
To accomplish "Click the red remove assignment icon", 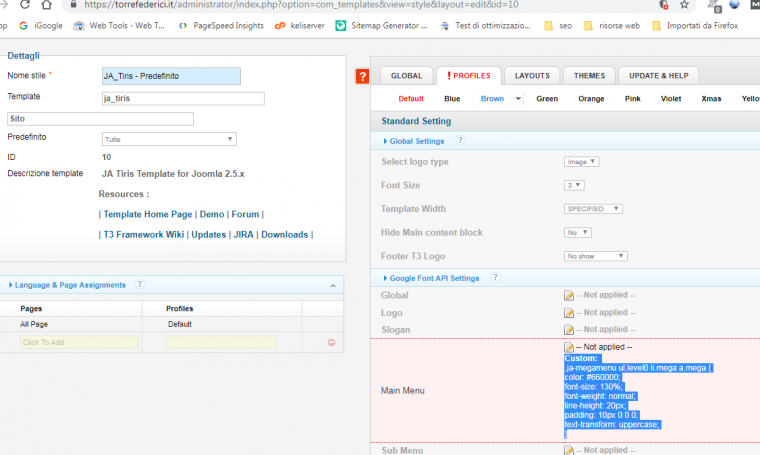I will (x=331, y=343).
